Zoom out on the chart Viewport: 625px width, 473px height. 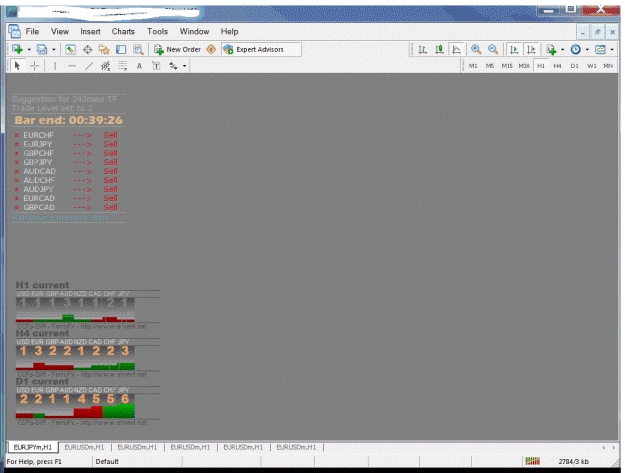pos(493,49)
